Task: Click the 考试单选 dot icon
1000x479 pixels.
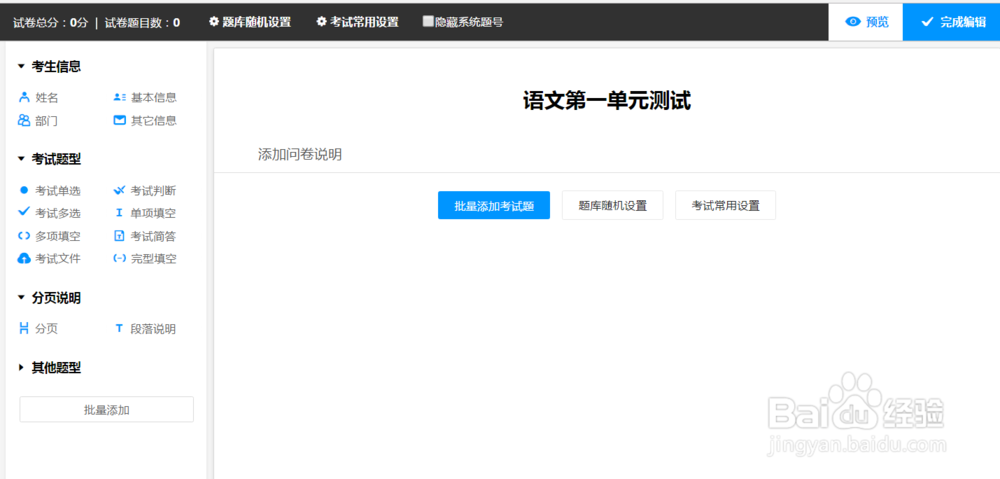Action: click(24, 190)
